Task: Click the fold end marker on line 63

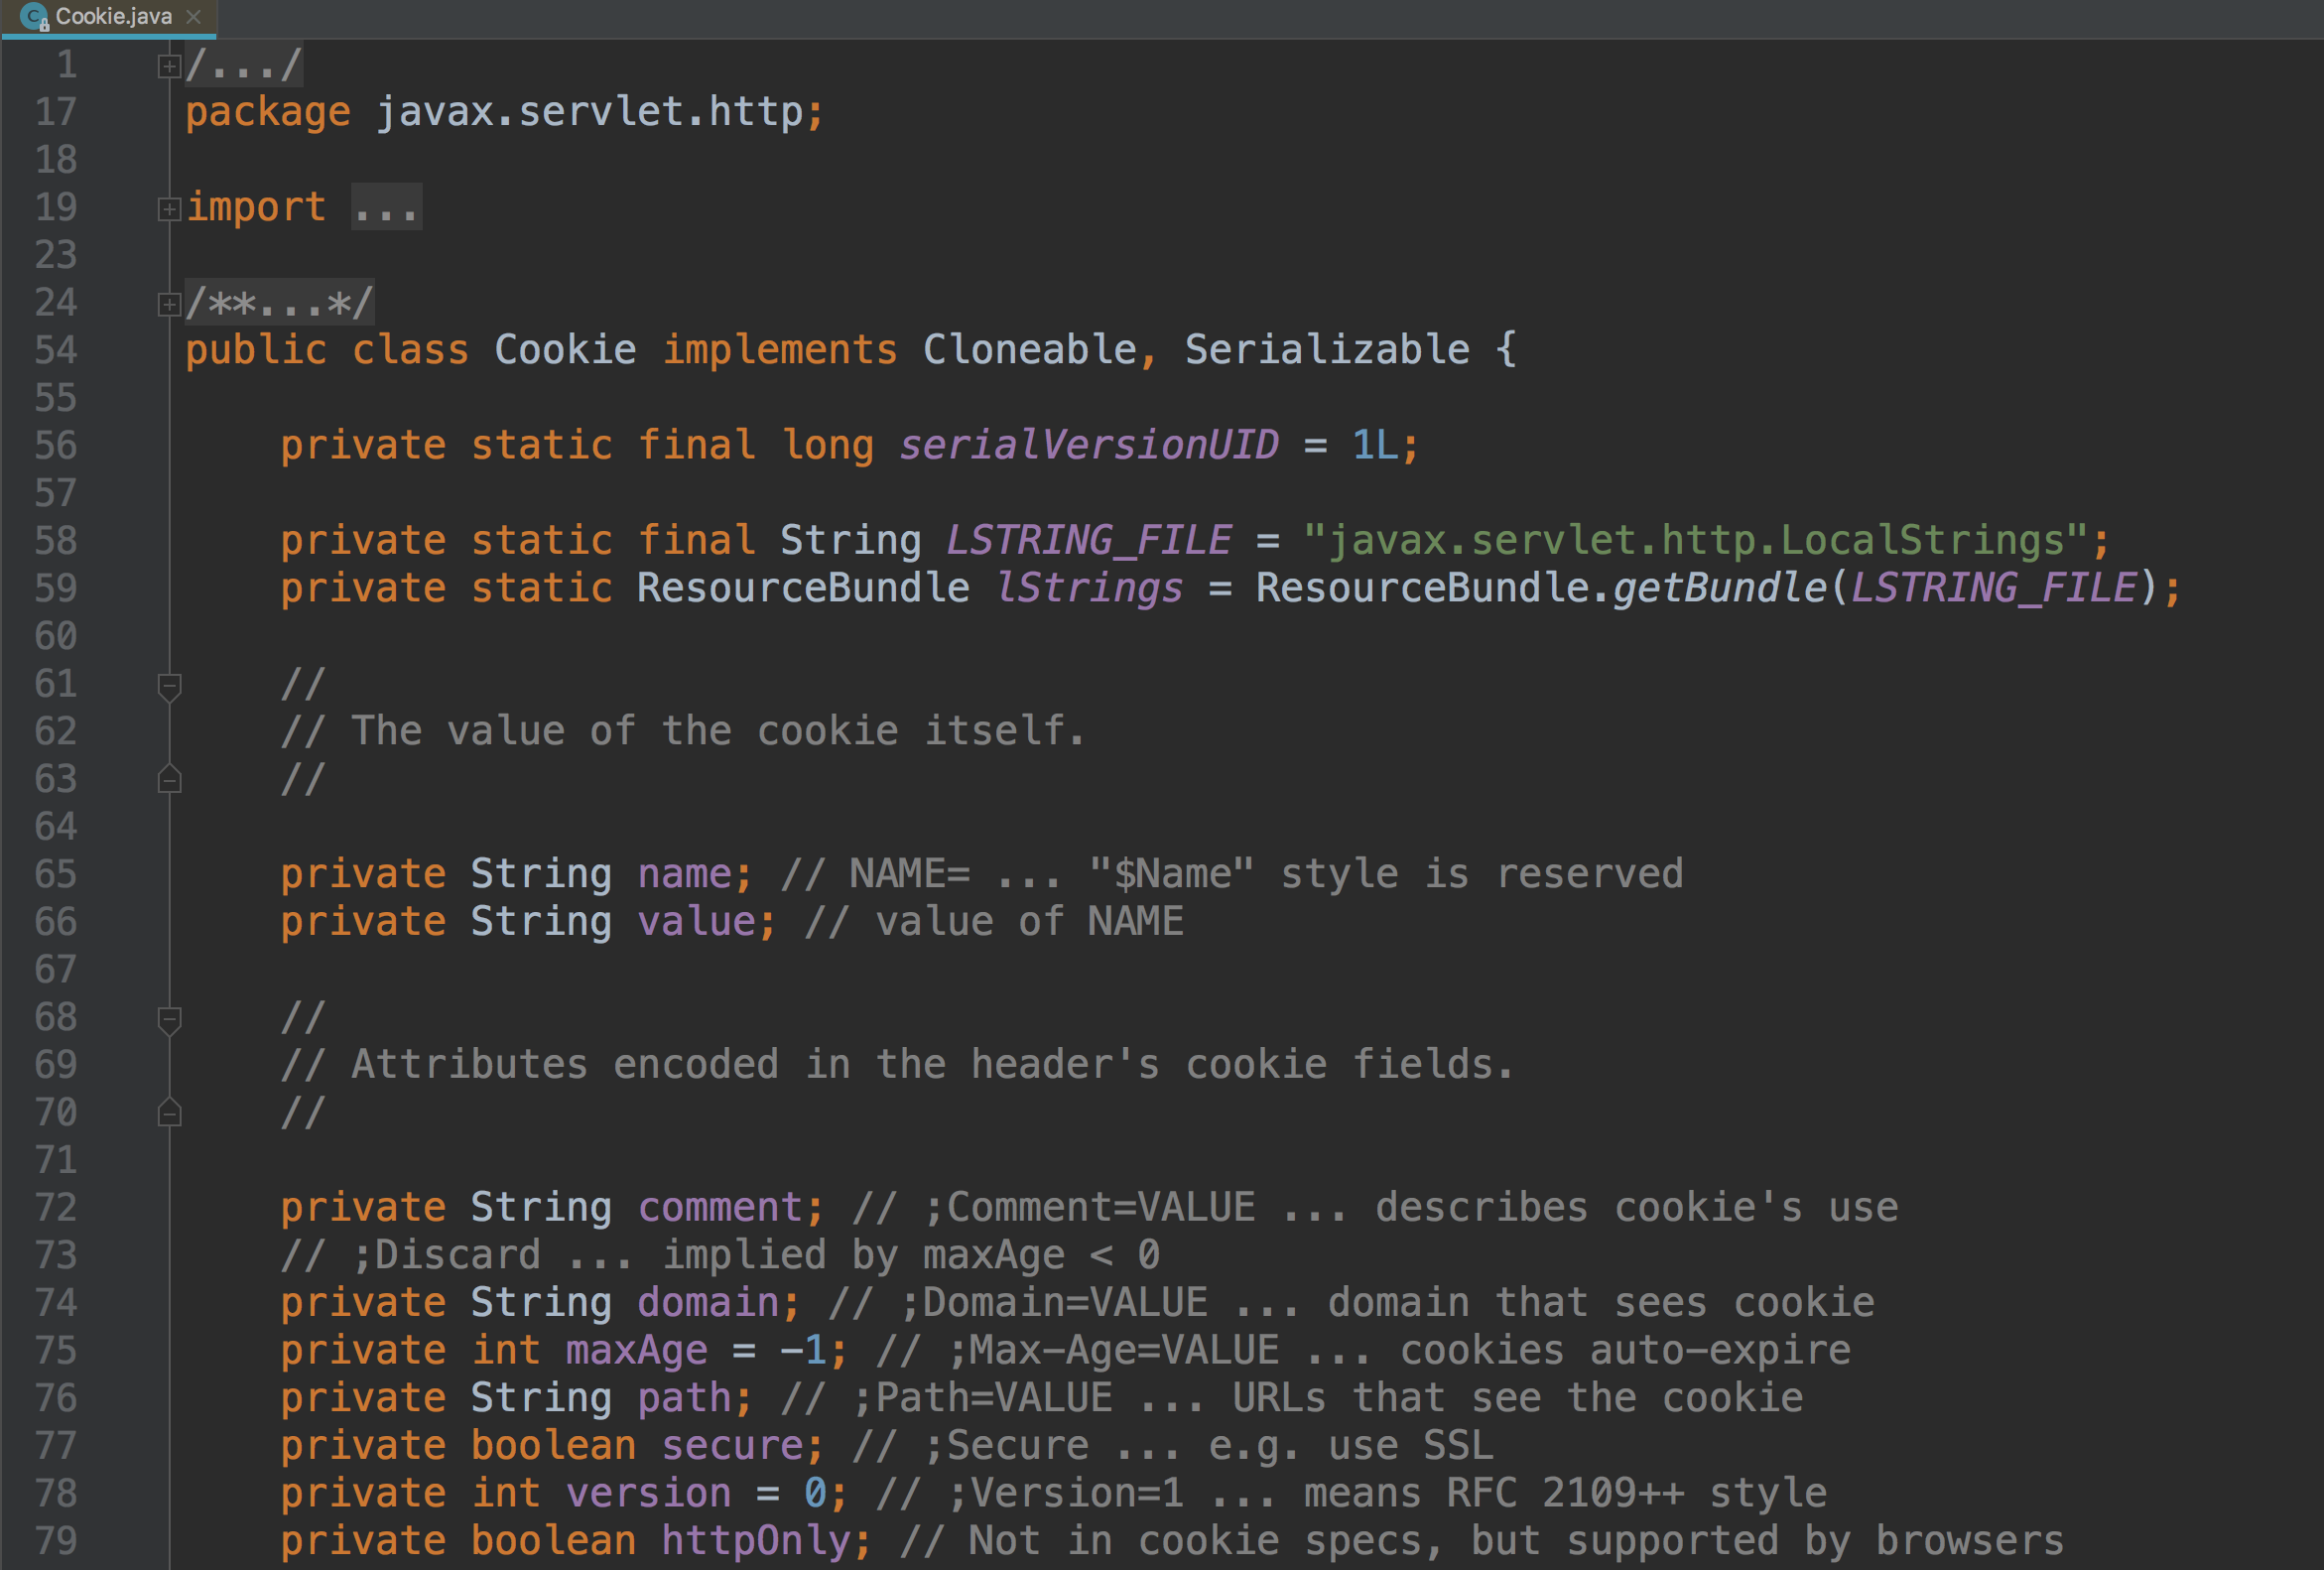Action: point(169,780)
